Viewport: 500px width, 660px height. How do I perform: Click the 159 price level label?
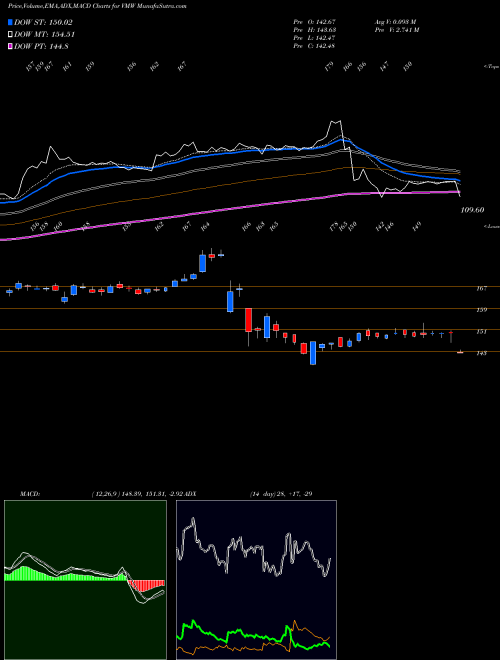481,310
